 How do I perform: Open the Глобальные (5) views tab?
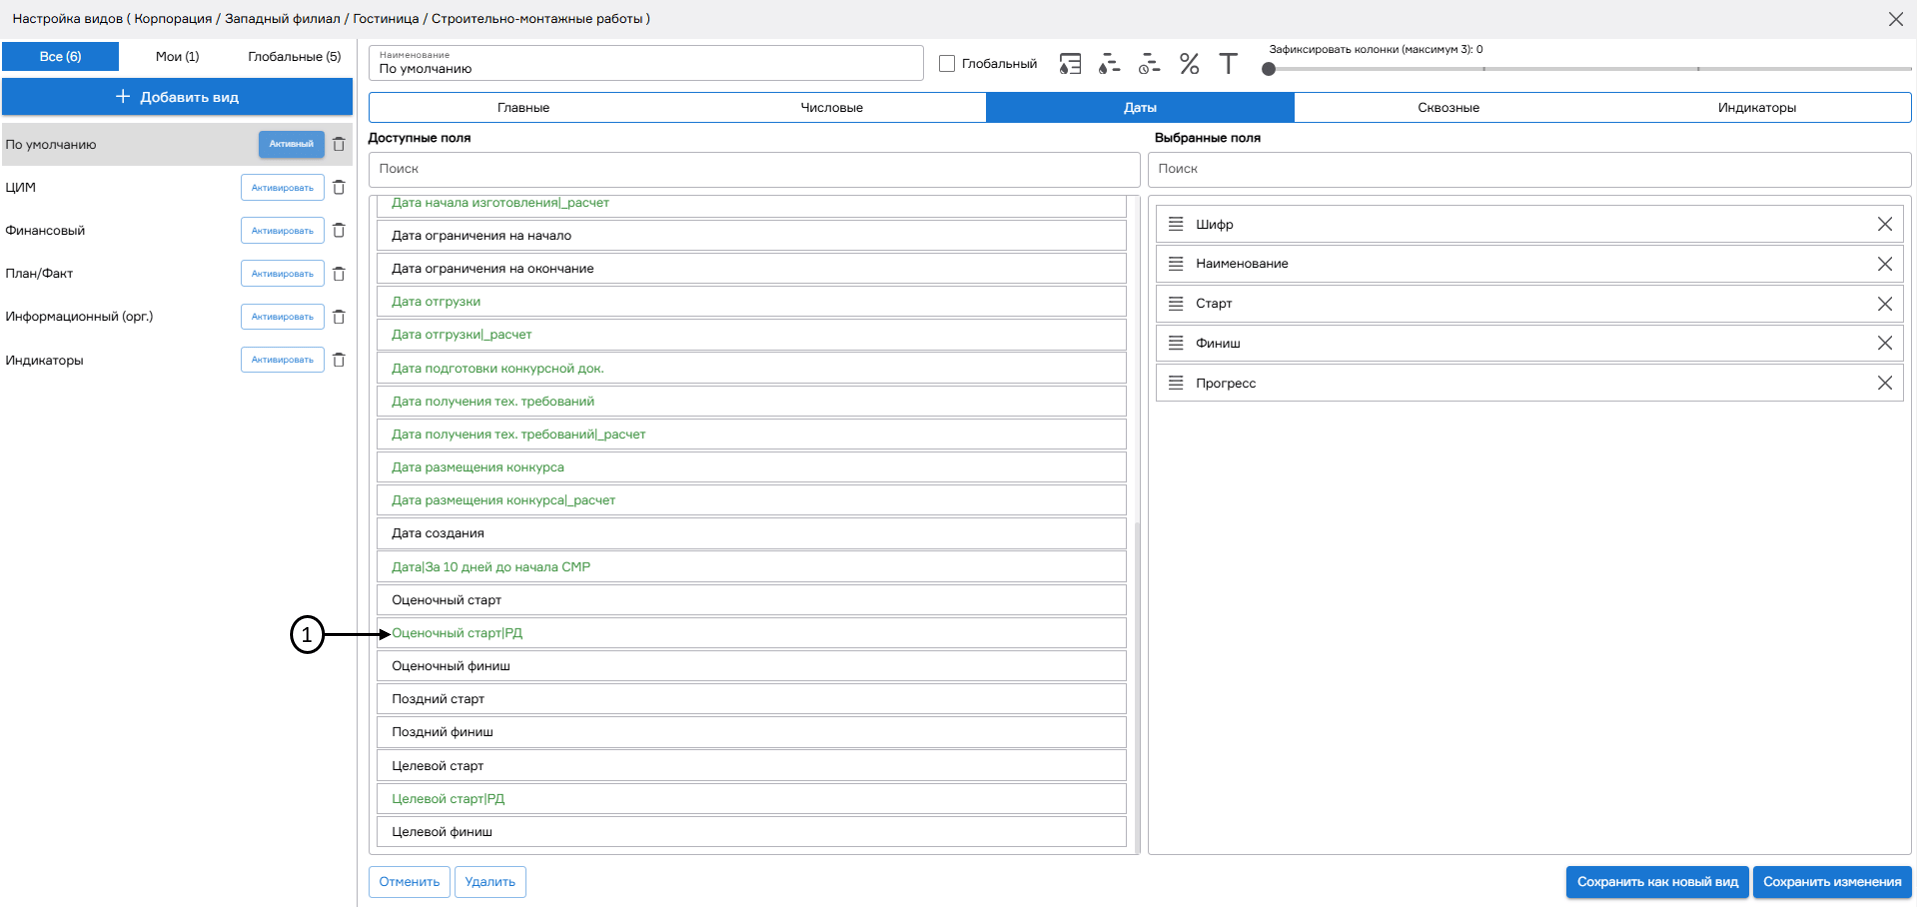click(x=294, y=57)
